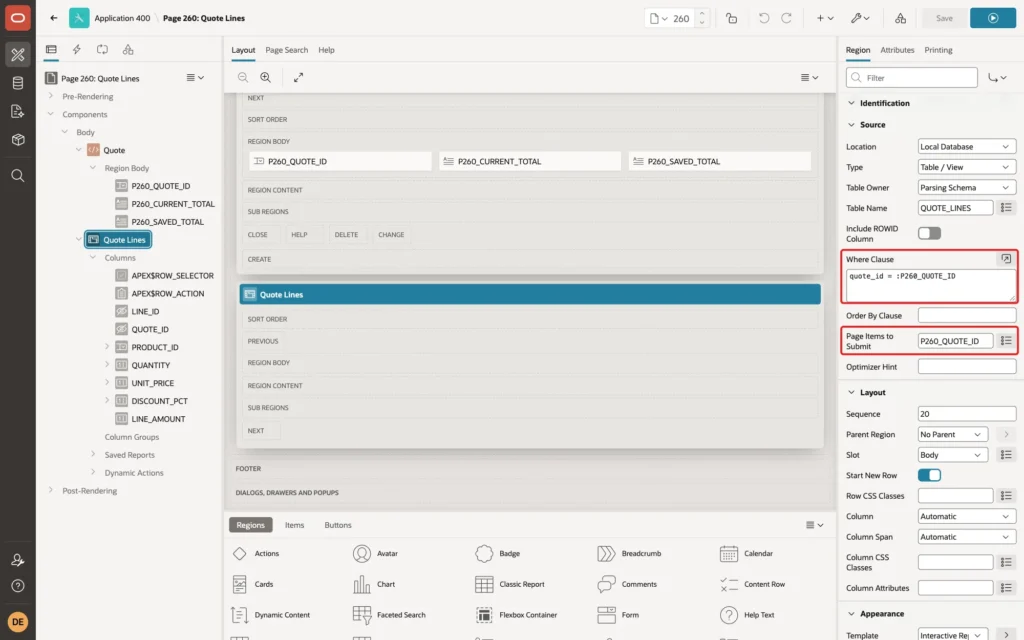Open SQL Workshop database icon
Image resolution: width=1024 pixels, height=640 pixels.
click(x=18, y=83)
